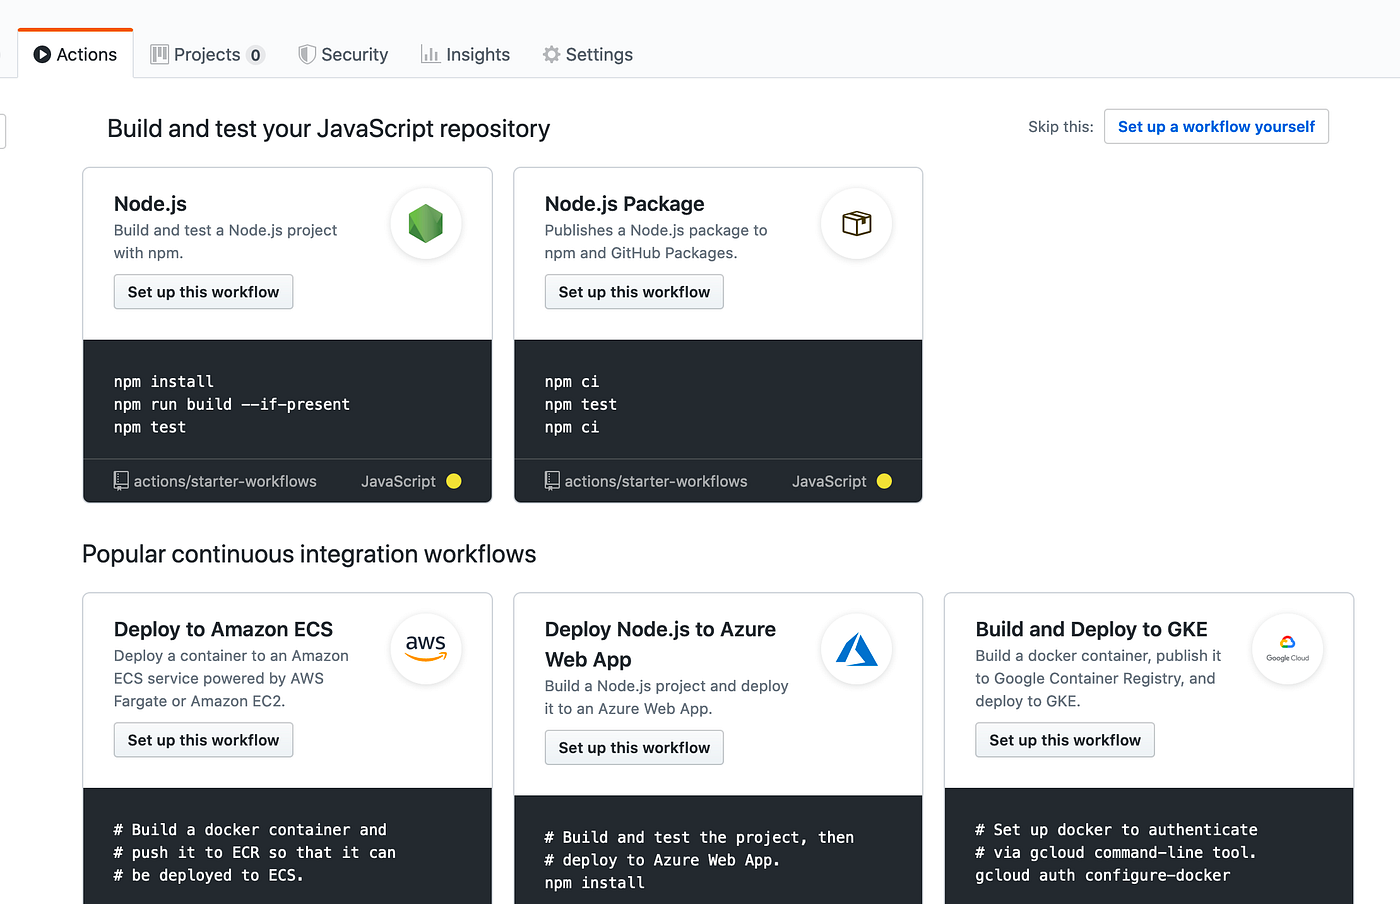Click the Deploy Node.js to Azure Web App title
Image resolution: width=1400 pixels, height=904 pixels.
coord(660,644)
